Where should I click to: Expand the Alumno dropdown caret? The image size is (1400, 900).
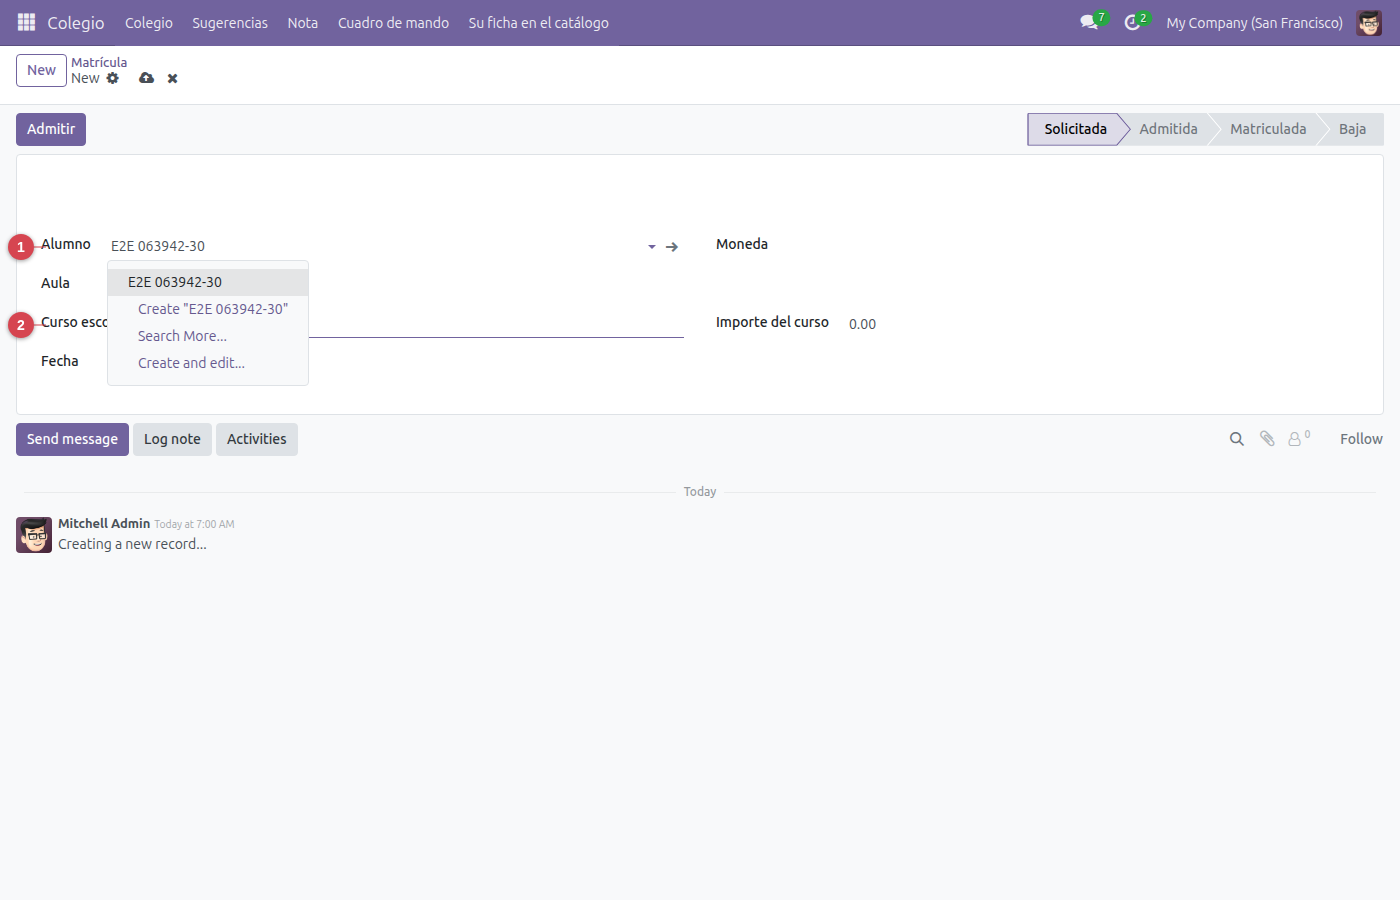pyautogui.click(x=652, y=246)
